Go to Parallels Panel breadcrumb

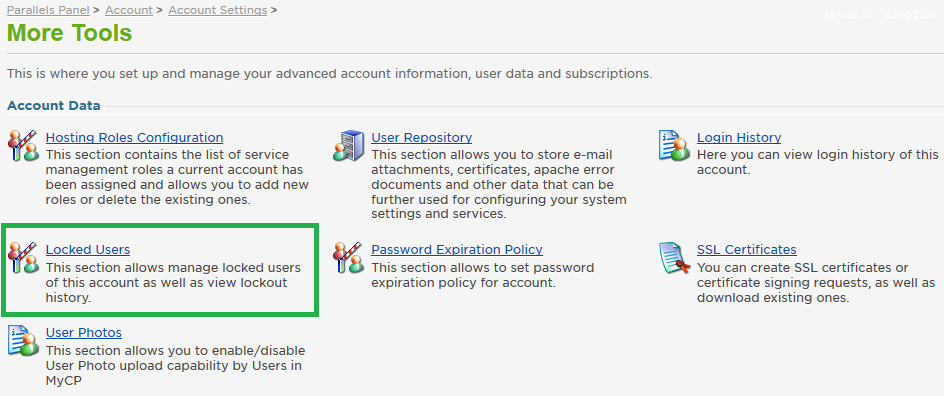coord(48,10)
